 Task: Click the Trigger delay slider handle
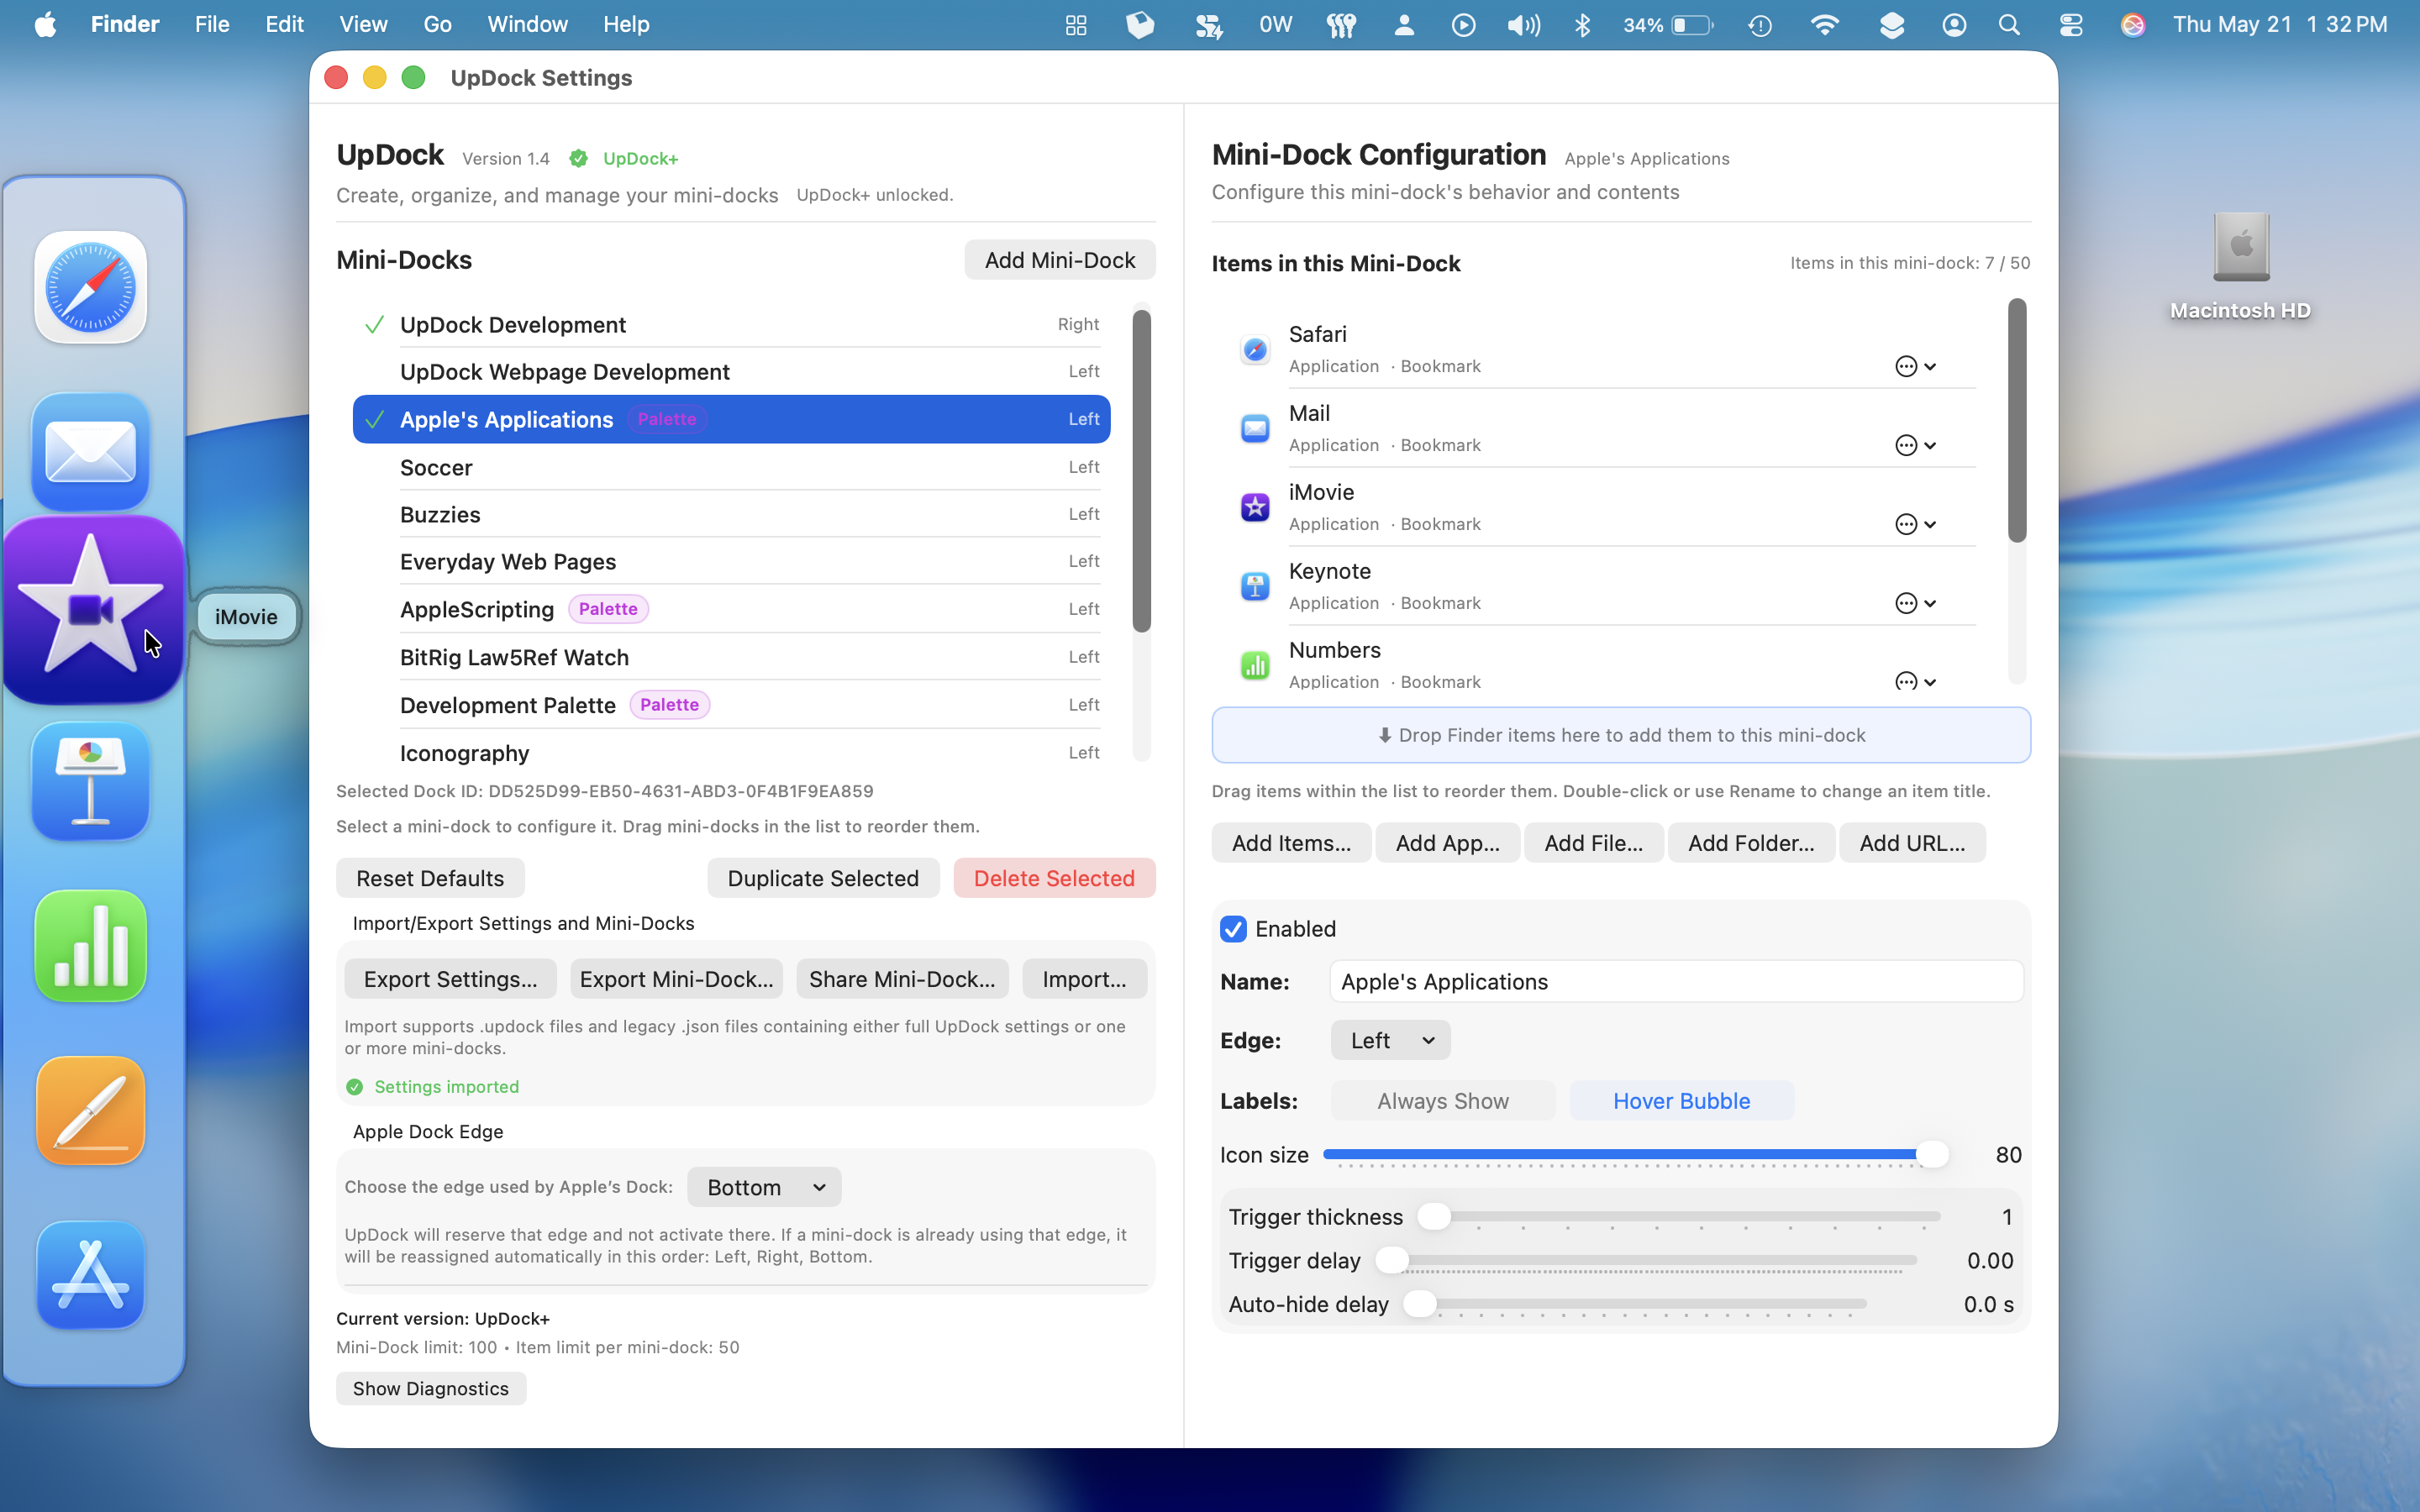1392,1260
